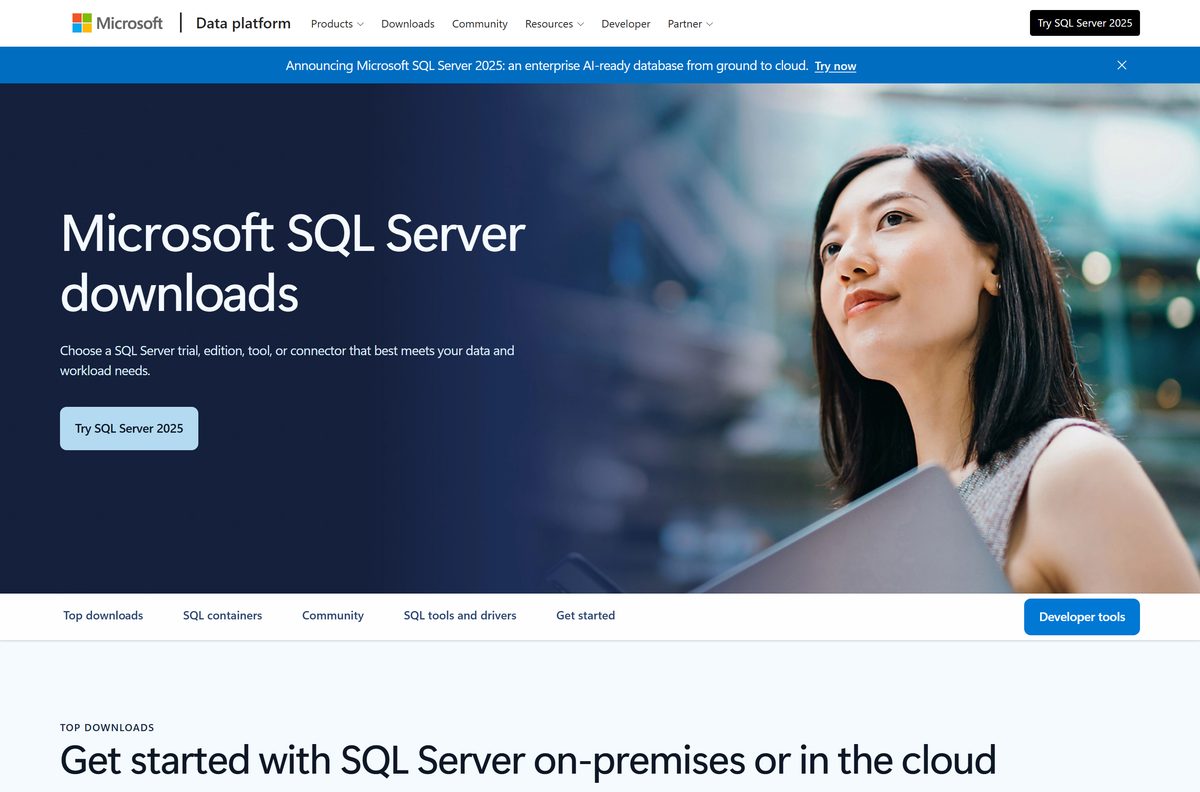Expand the Products menu
Screen dimensions: 1200x792
337,24
